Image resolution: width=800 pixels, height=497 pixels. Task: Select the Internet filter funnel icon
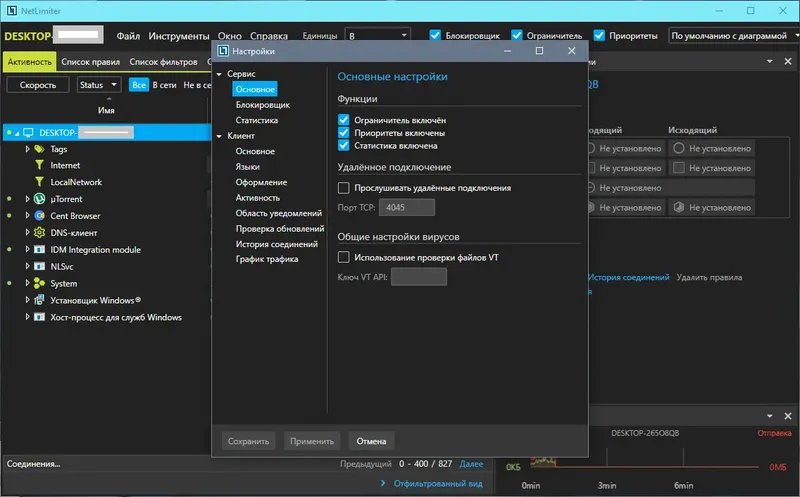click(39, 165)
